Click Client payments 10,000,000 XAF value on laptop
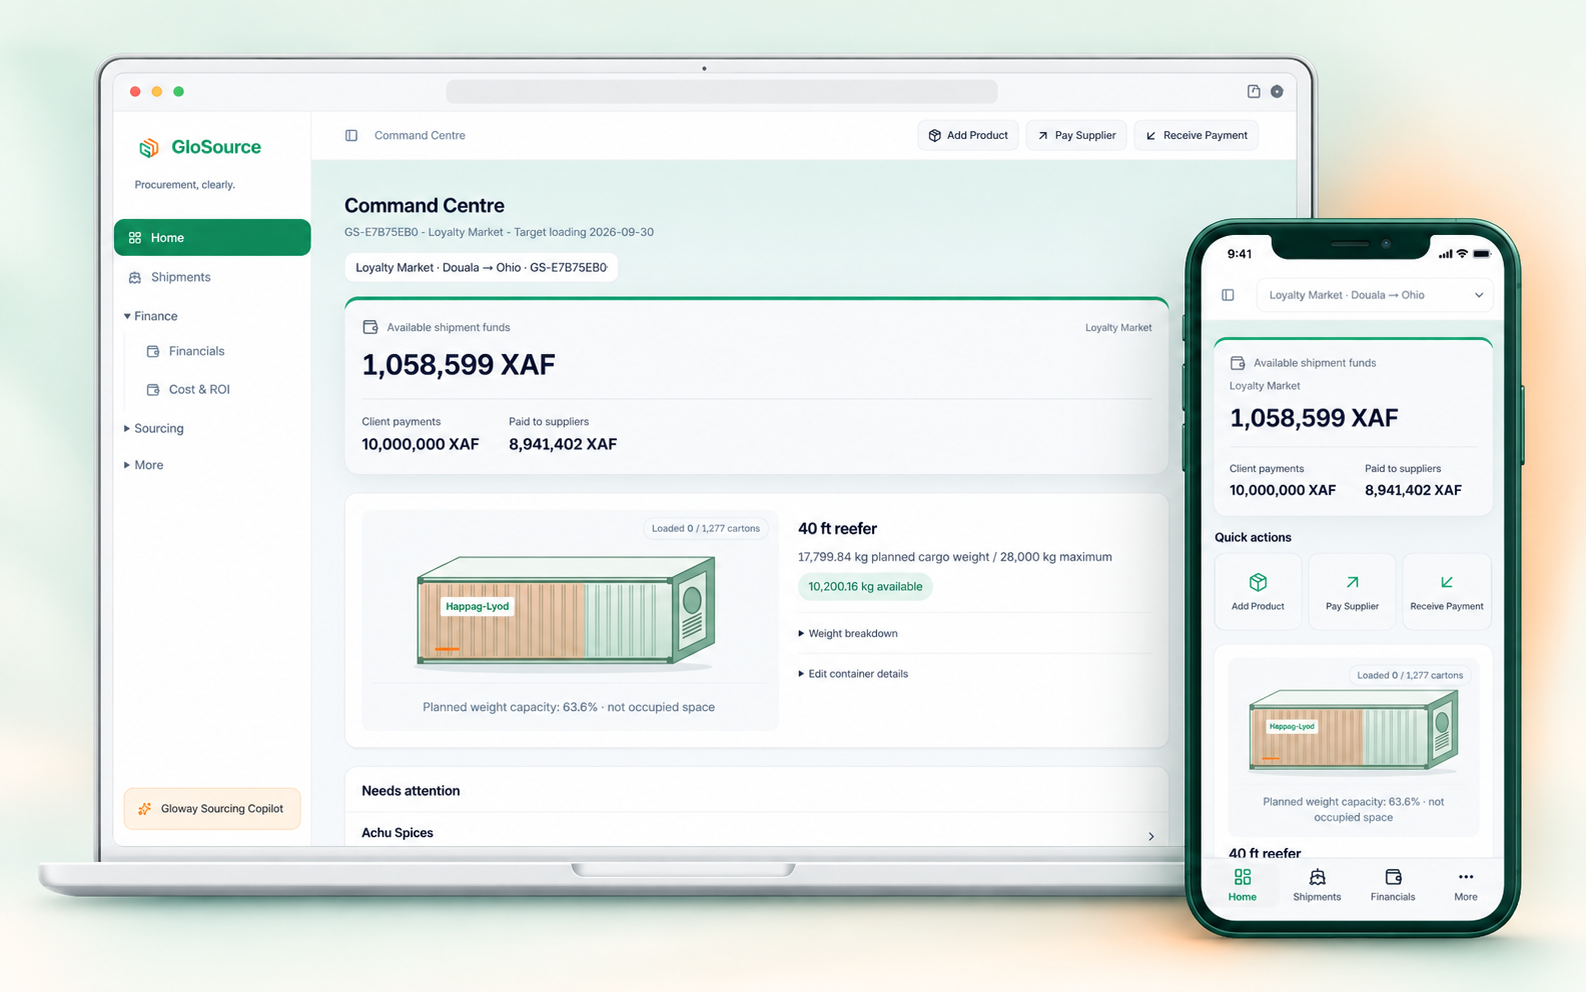Screen dimensions: 1586x992 click(420, 444)
